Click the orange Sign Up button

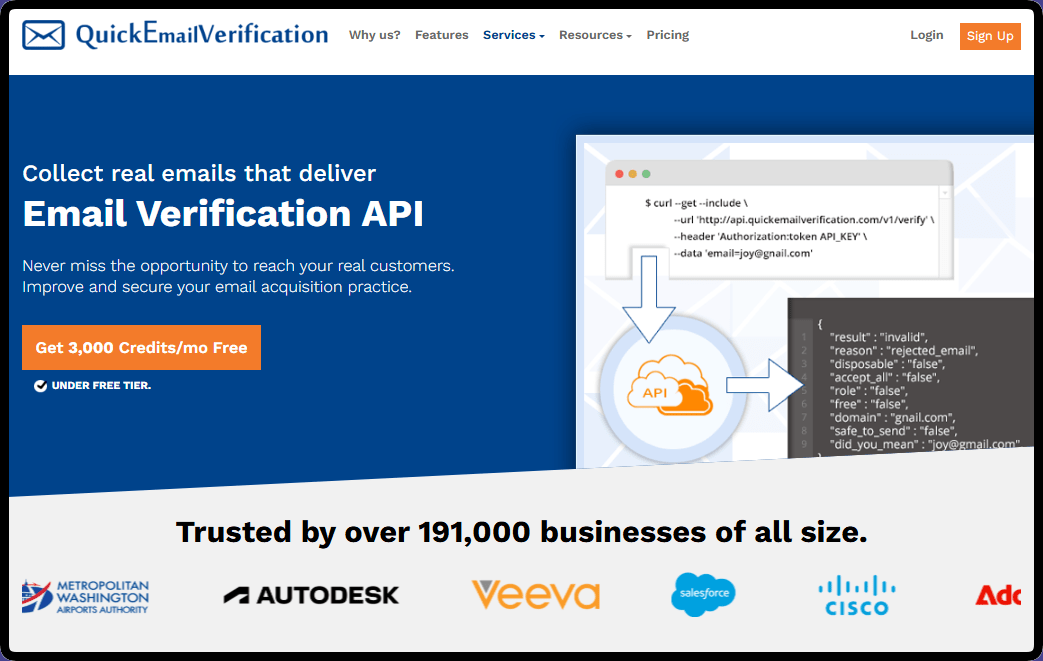click(990, 36)
